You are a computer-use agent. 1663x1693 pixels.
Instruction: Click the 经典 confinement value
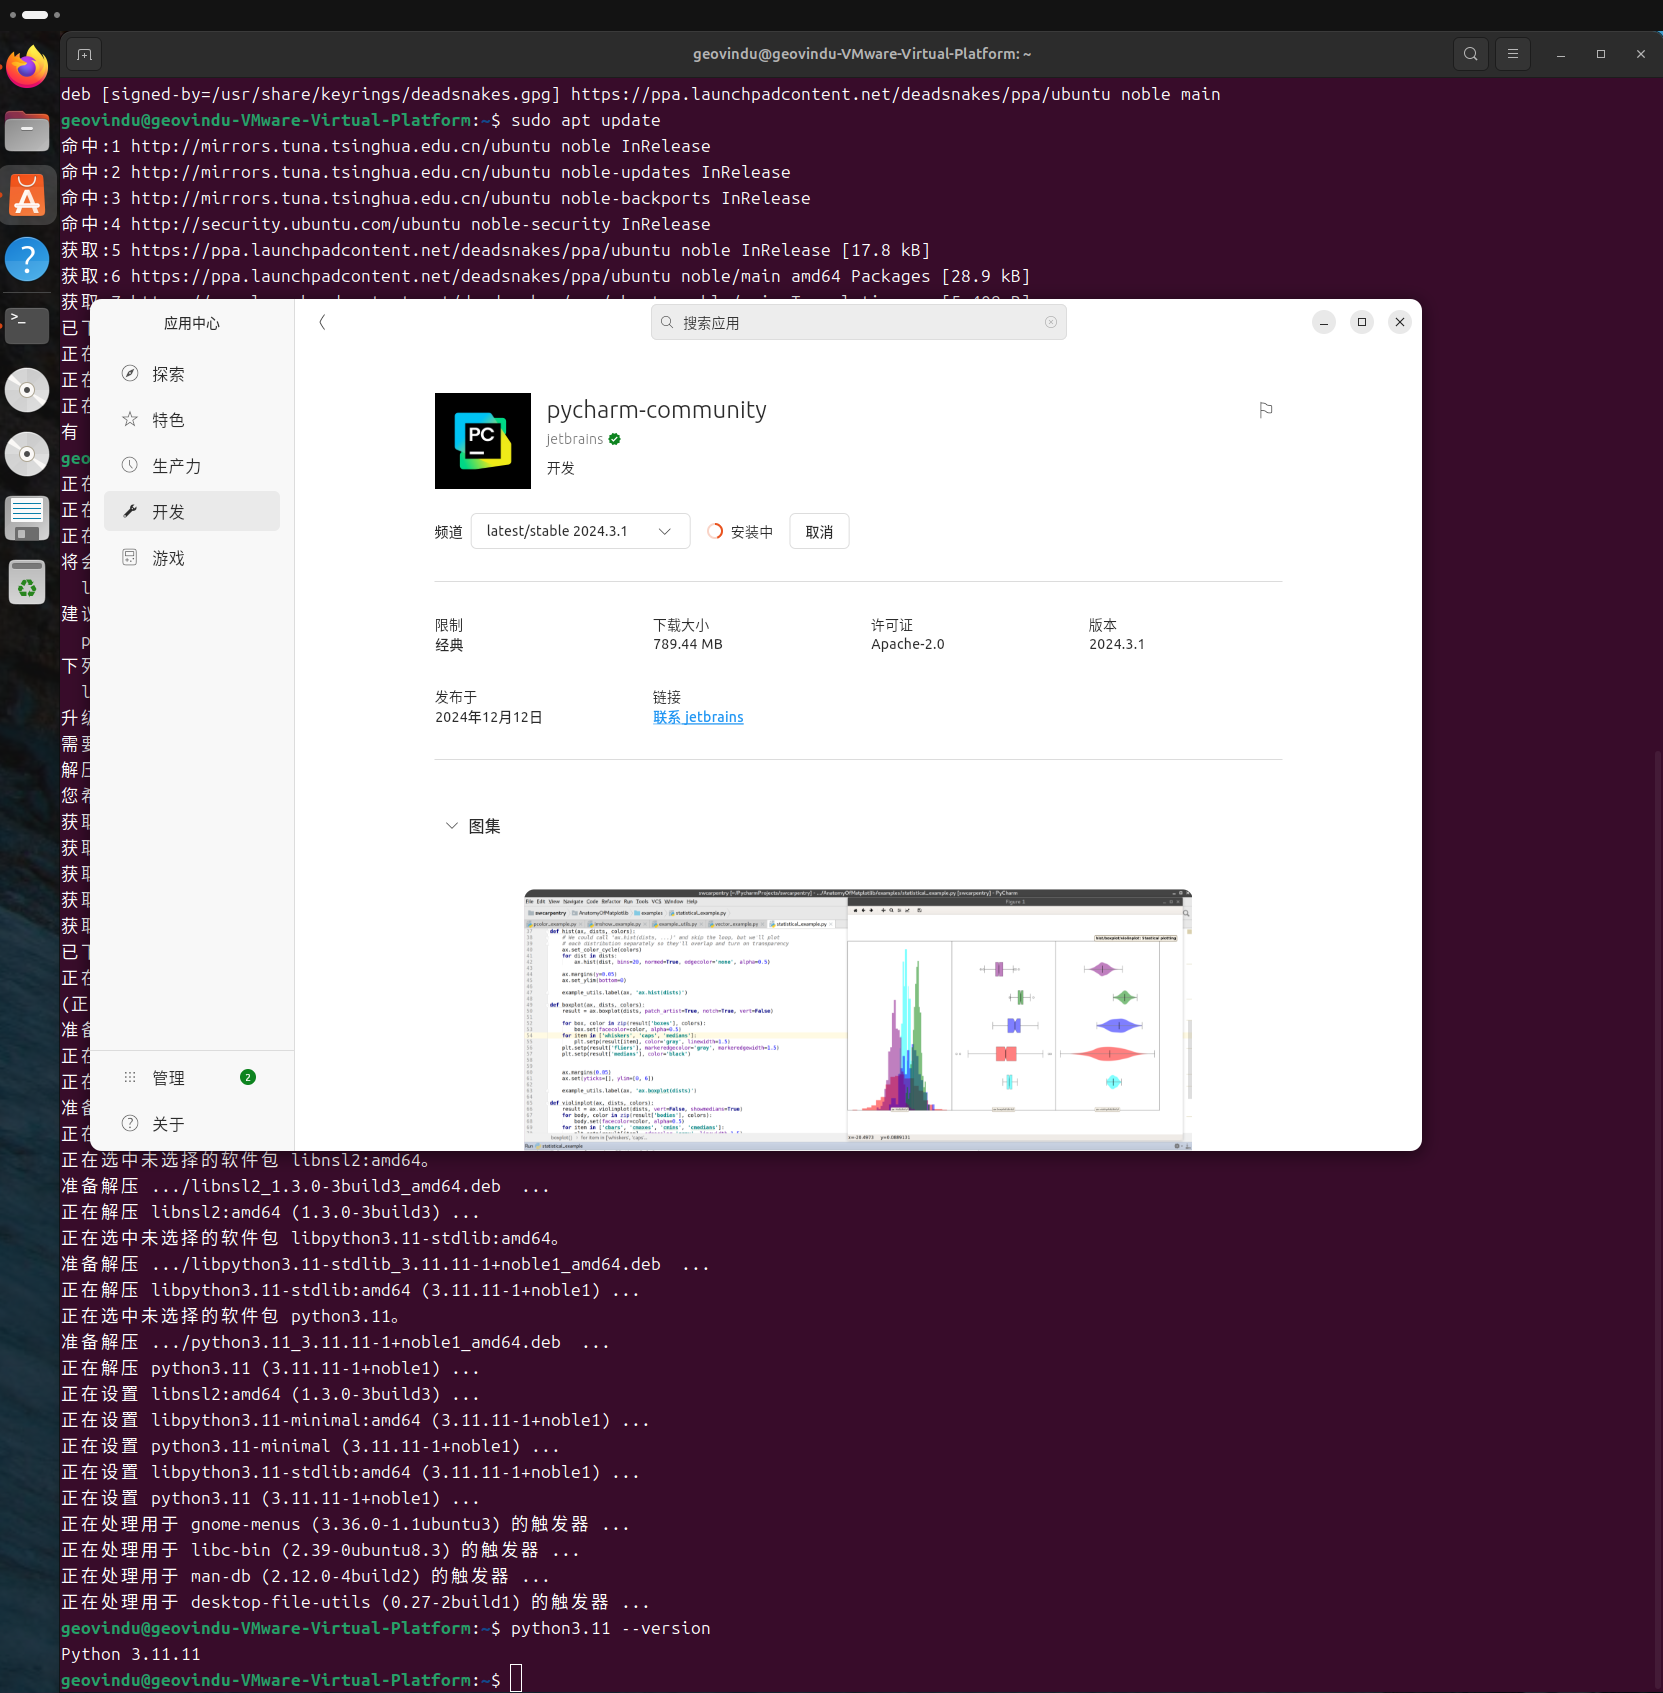coord(449,645)
